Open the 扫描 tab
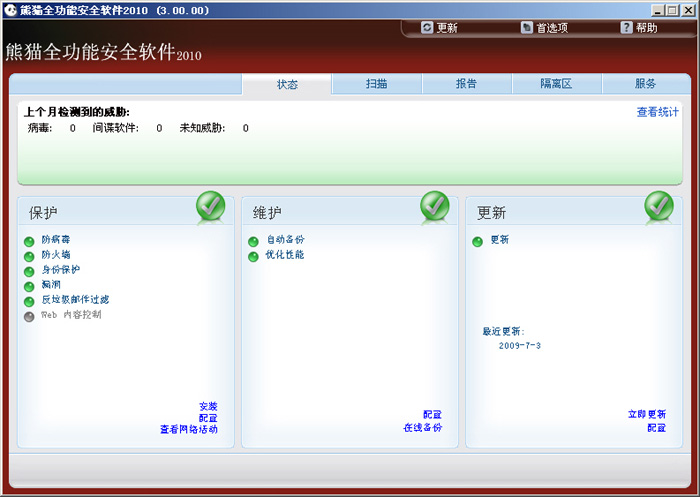Screen dimensions: 700x497 [x=377, y=84]
